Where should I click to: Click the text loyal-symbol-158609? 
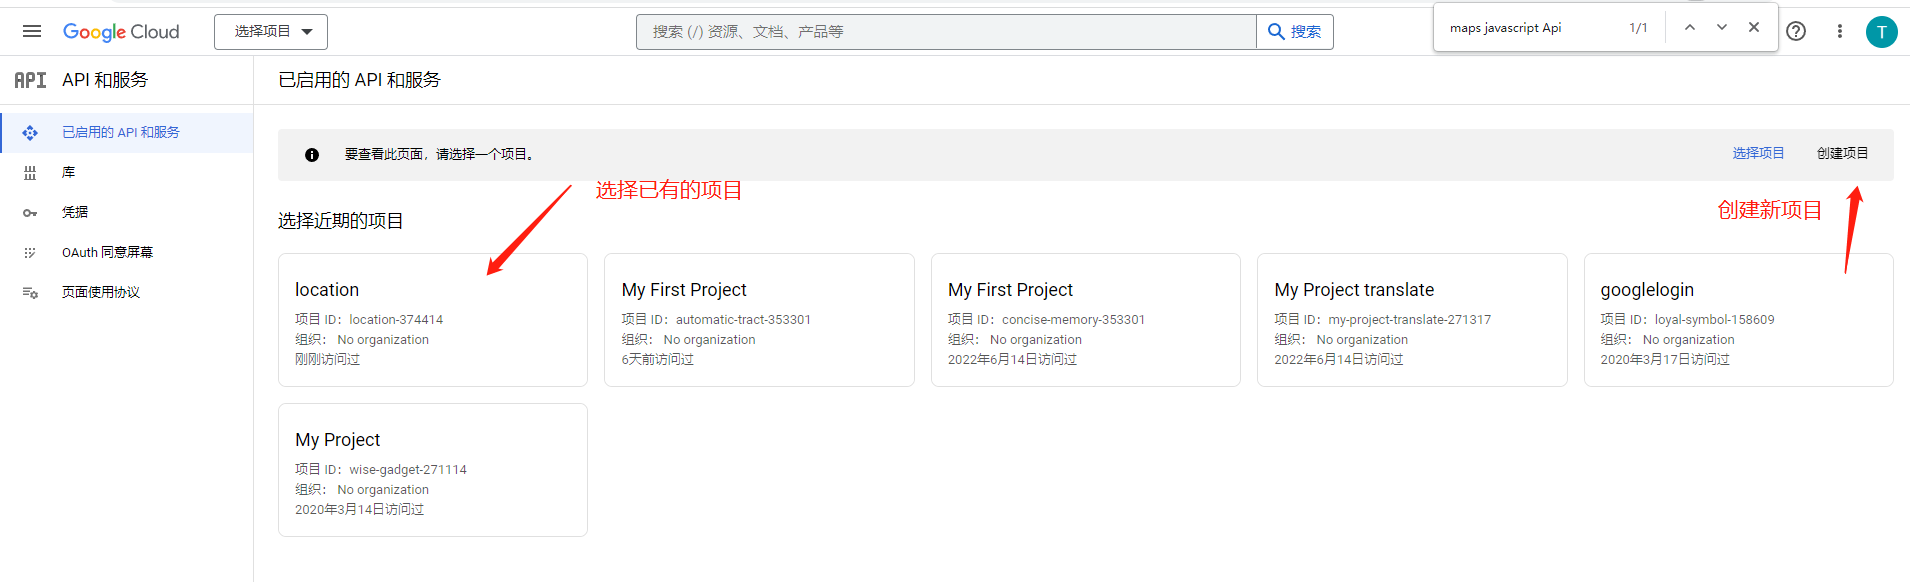click(1714, 320)
